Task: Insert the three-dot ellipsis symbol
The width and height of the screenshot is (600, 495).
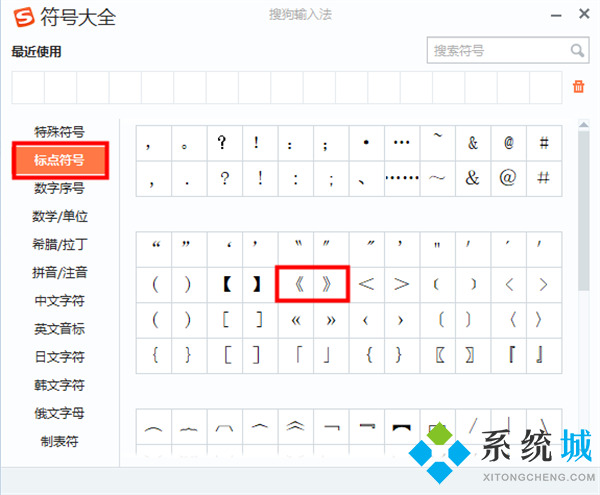Action: coord(402,143)
